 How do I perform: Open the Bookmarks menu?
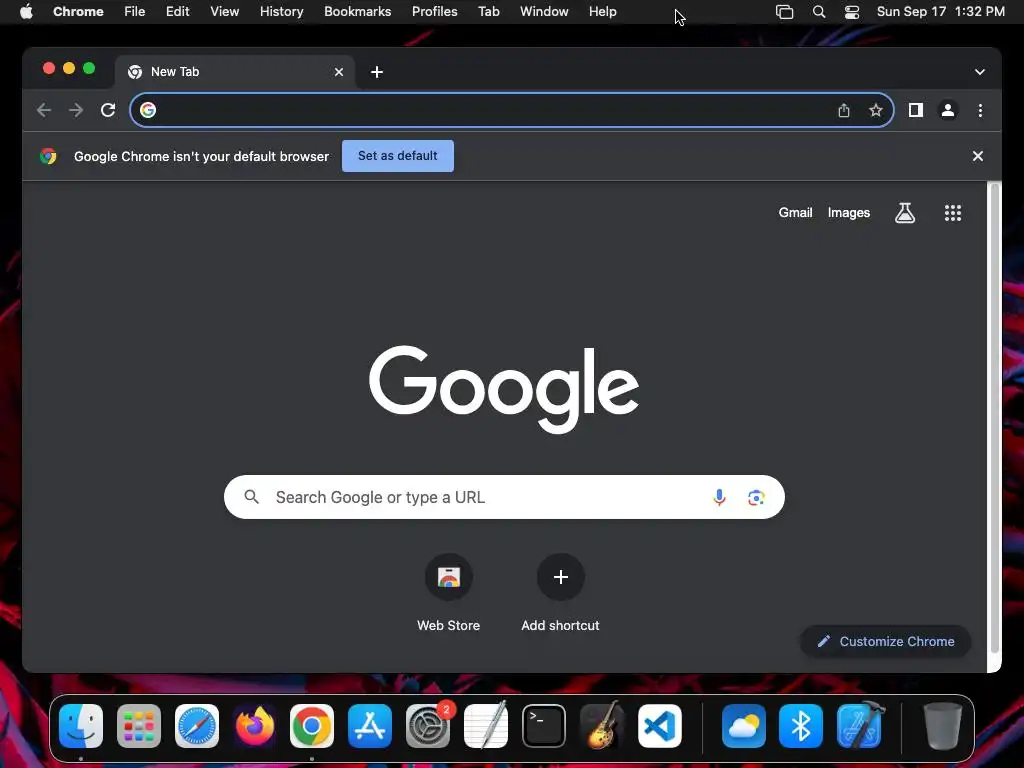358,12
